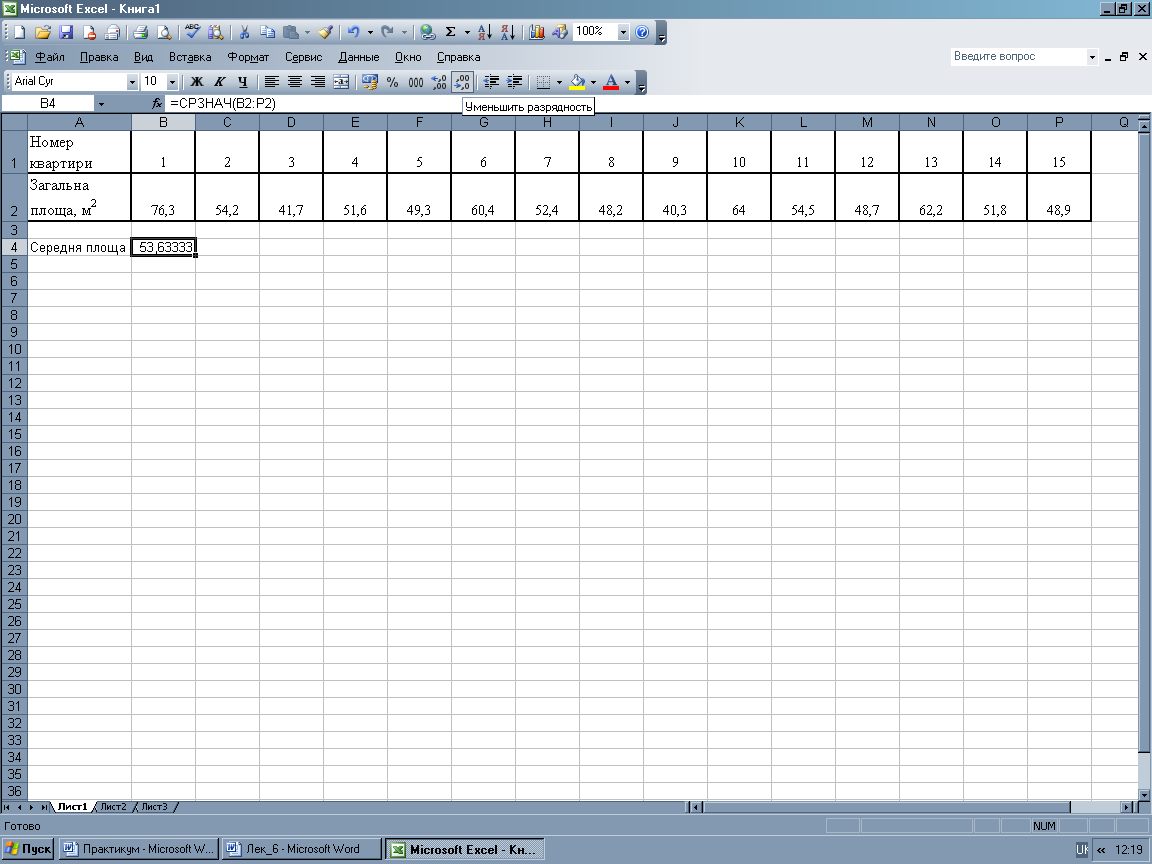Apply currency format icon
This screenshot has height=864, width=1152.
370,82
